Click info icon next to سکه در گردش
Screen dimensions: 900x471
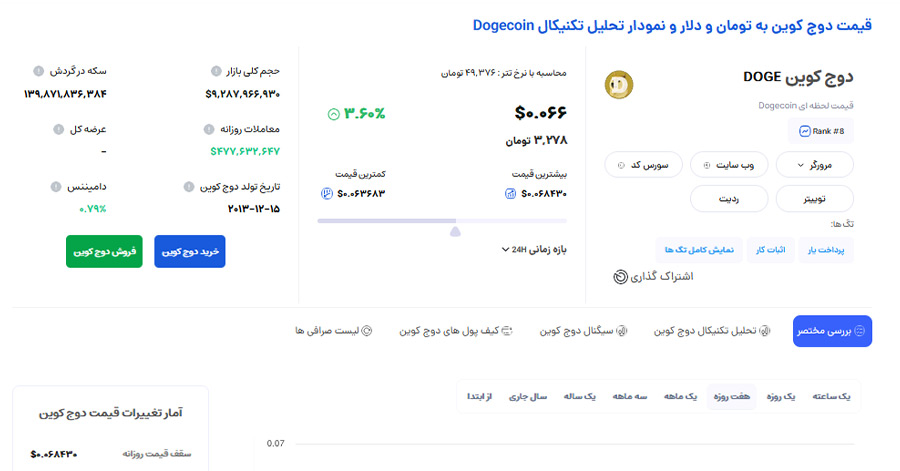pyautogui.click(x=38, y=71)
